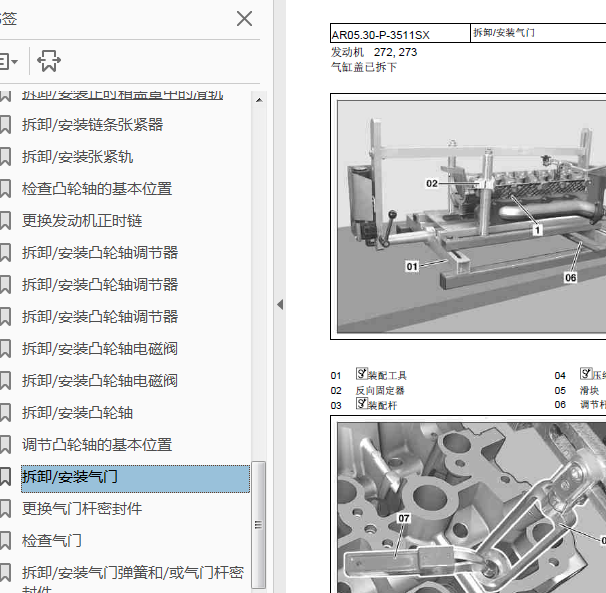Image resolution: width=606 pixels, height=593 pixels.
Task: Click legend text 反向固定器
Action: (x=380, y=390)
